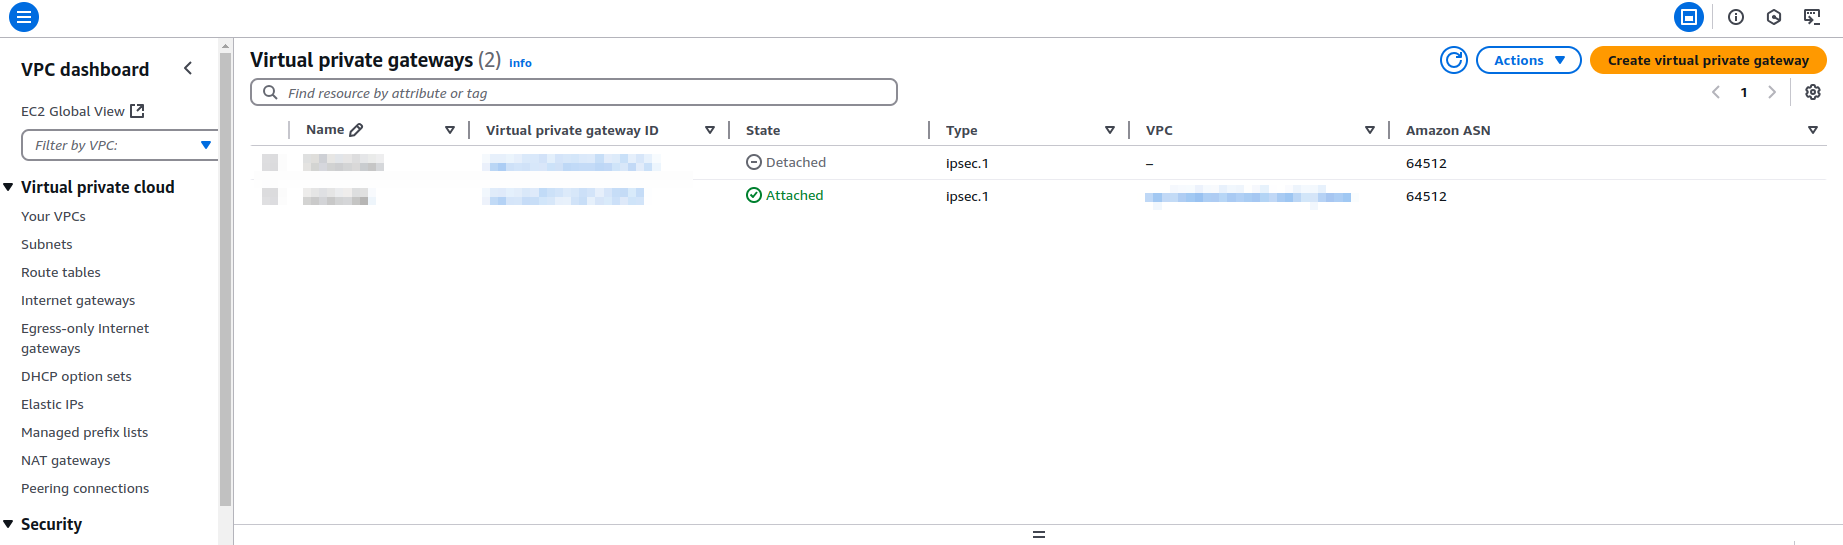Collapse the VPC dashboard side panel
This screenshot has width=1843, height=545.
coord(188,68)
